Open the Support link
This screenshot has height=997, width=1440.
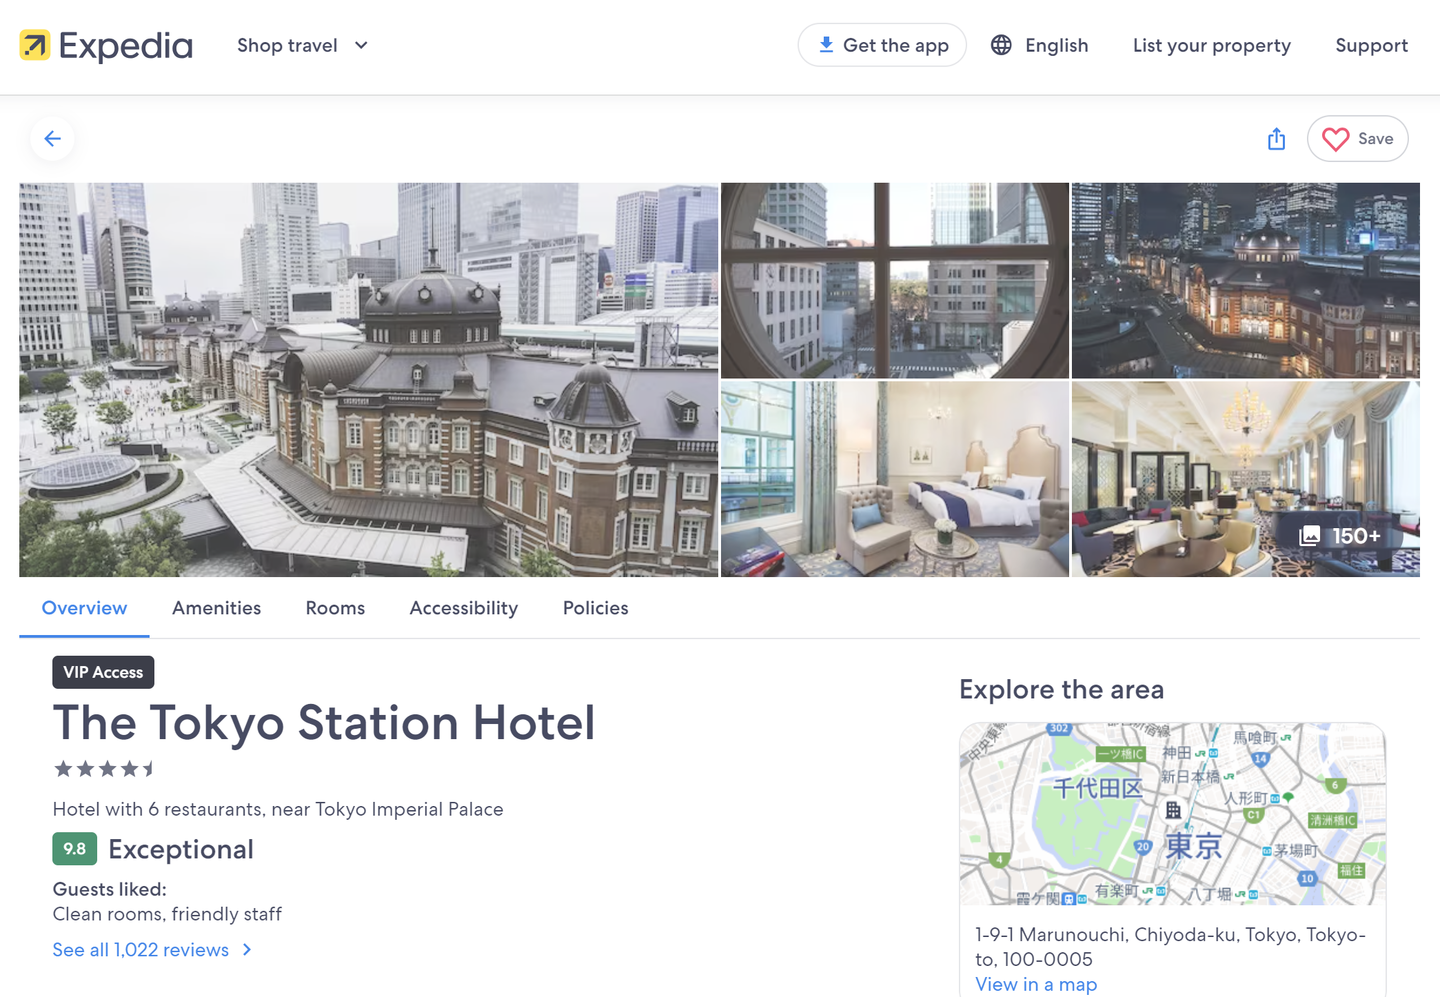(x=1371, y=46)
